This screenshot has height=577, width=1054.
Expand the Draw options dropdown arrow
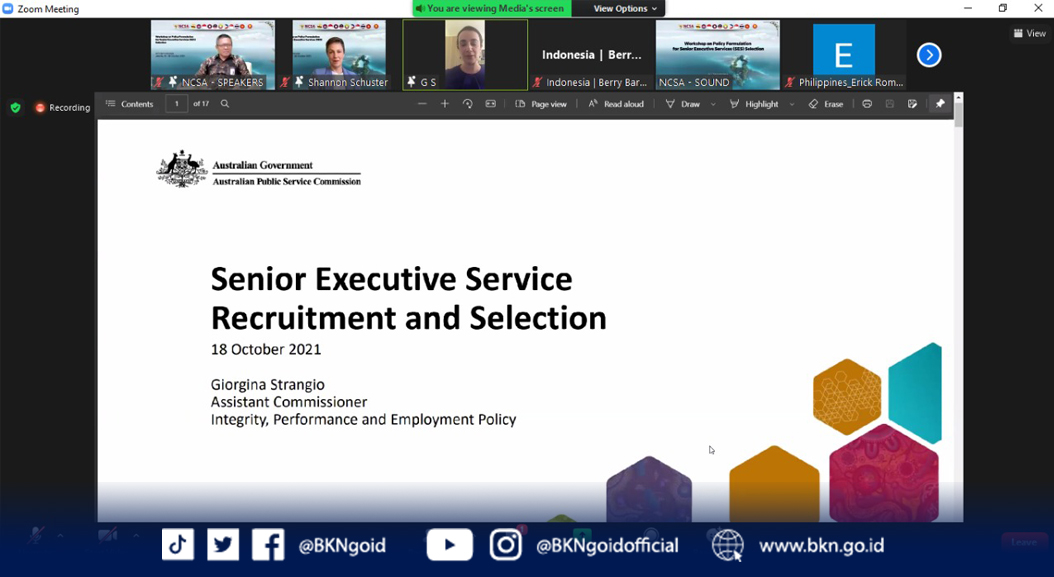point(713,104)
